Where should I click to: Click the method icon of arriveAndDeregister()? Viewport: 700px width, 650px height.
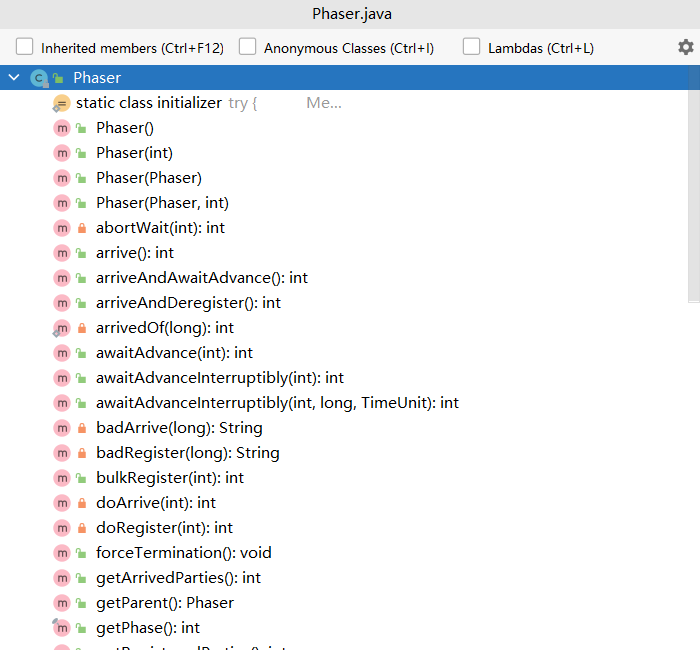(62, 303)
